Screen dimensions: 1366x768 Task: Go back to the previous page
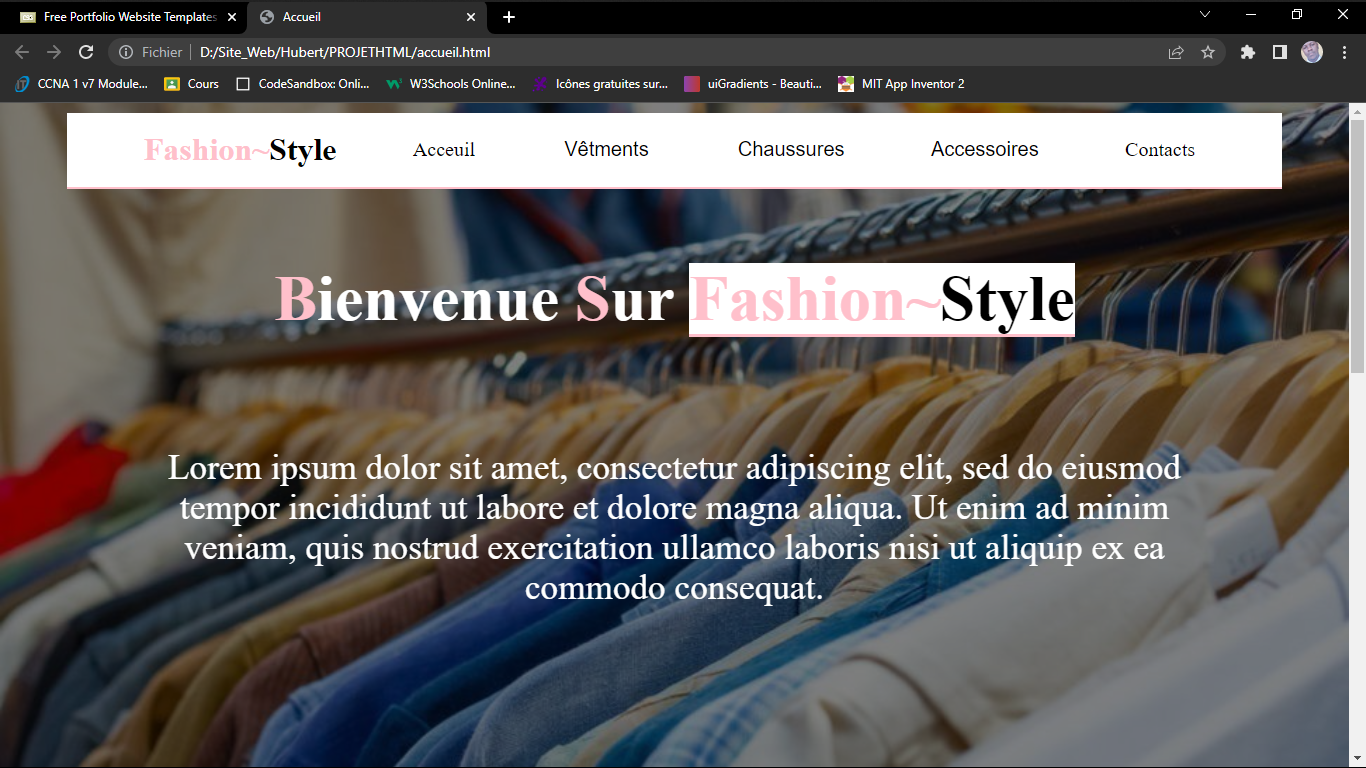tap(22, 52)
